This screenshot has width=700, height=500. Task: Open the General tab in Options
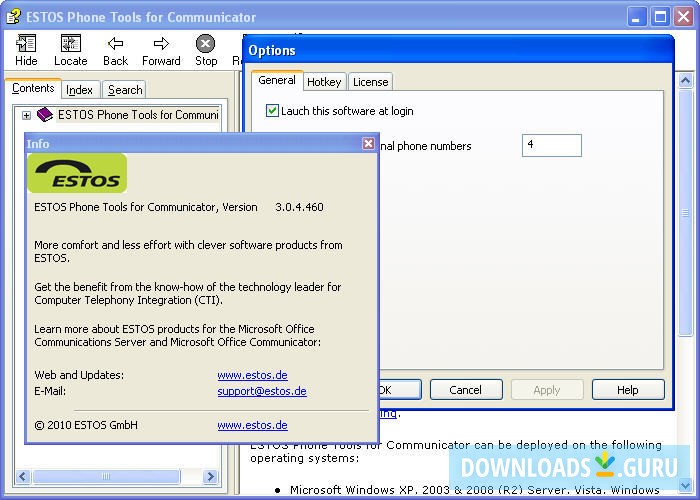click(277, 80)
